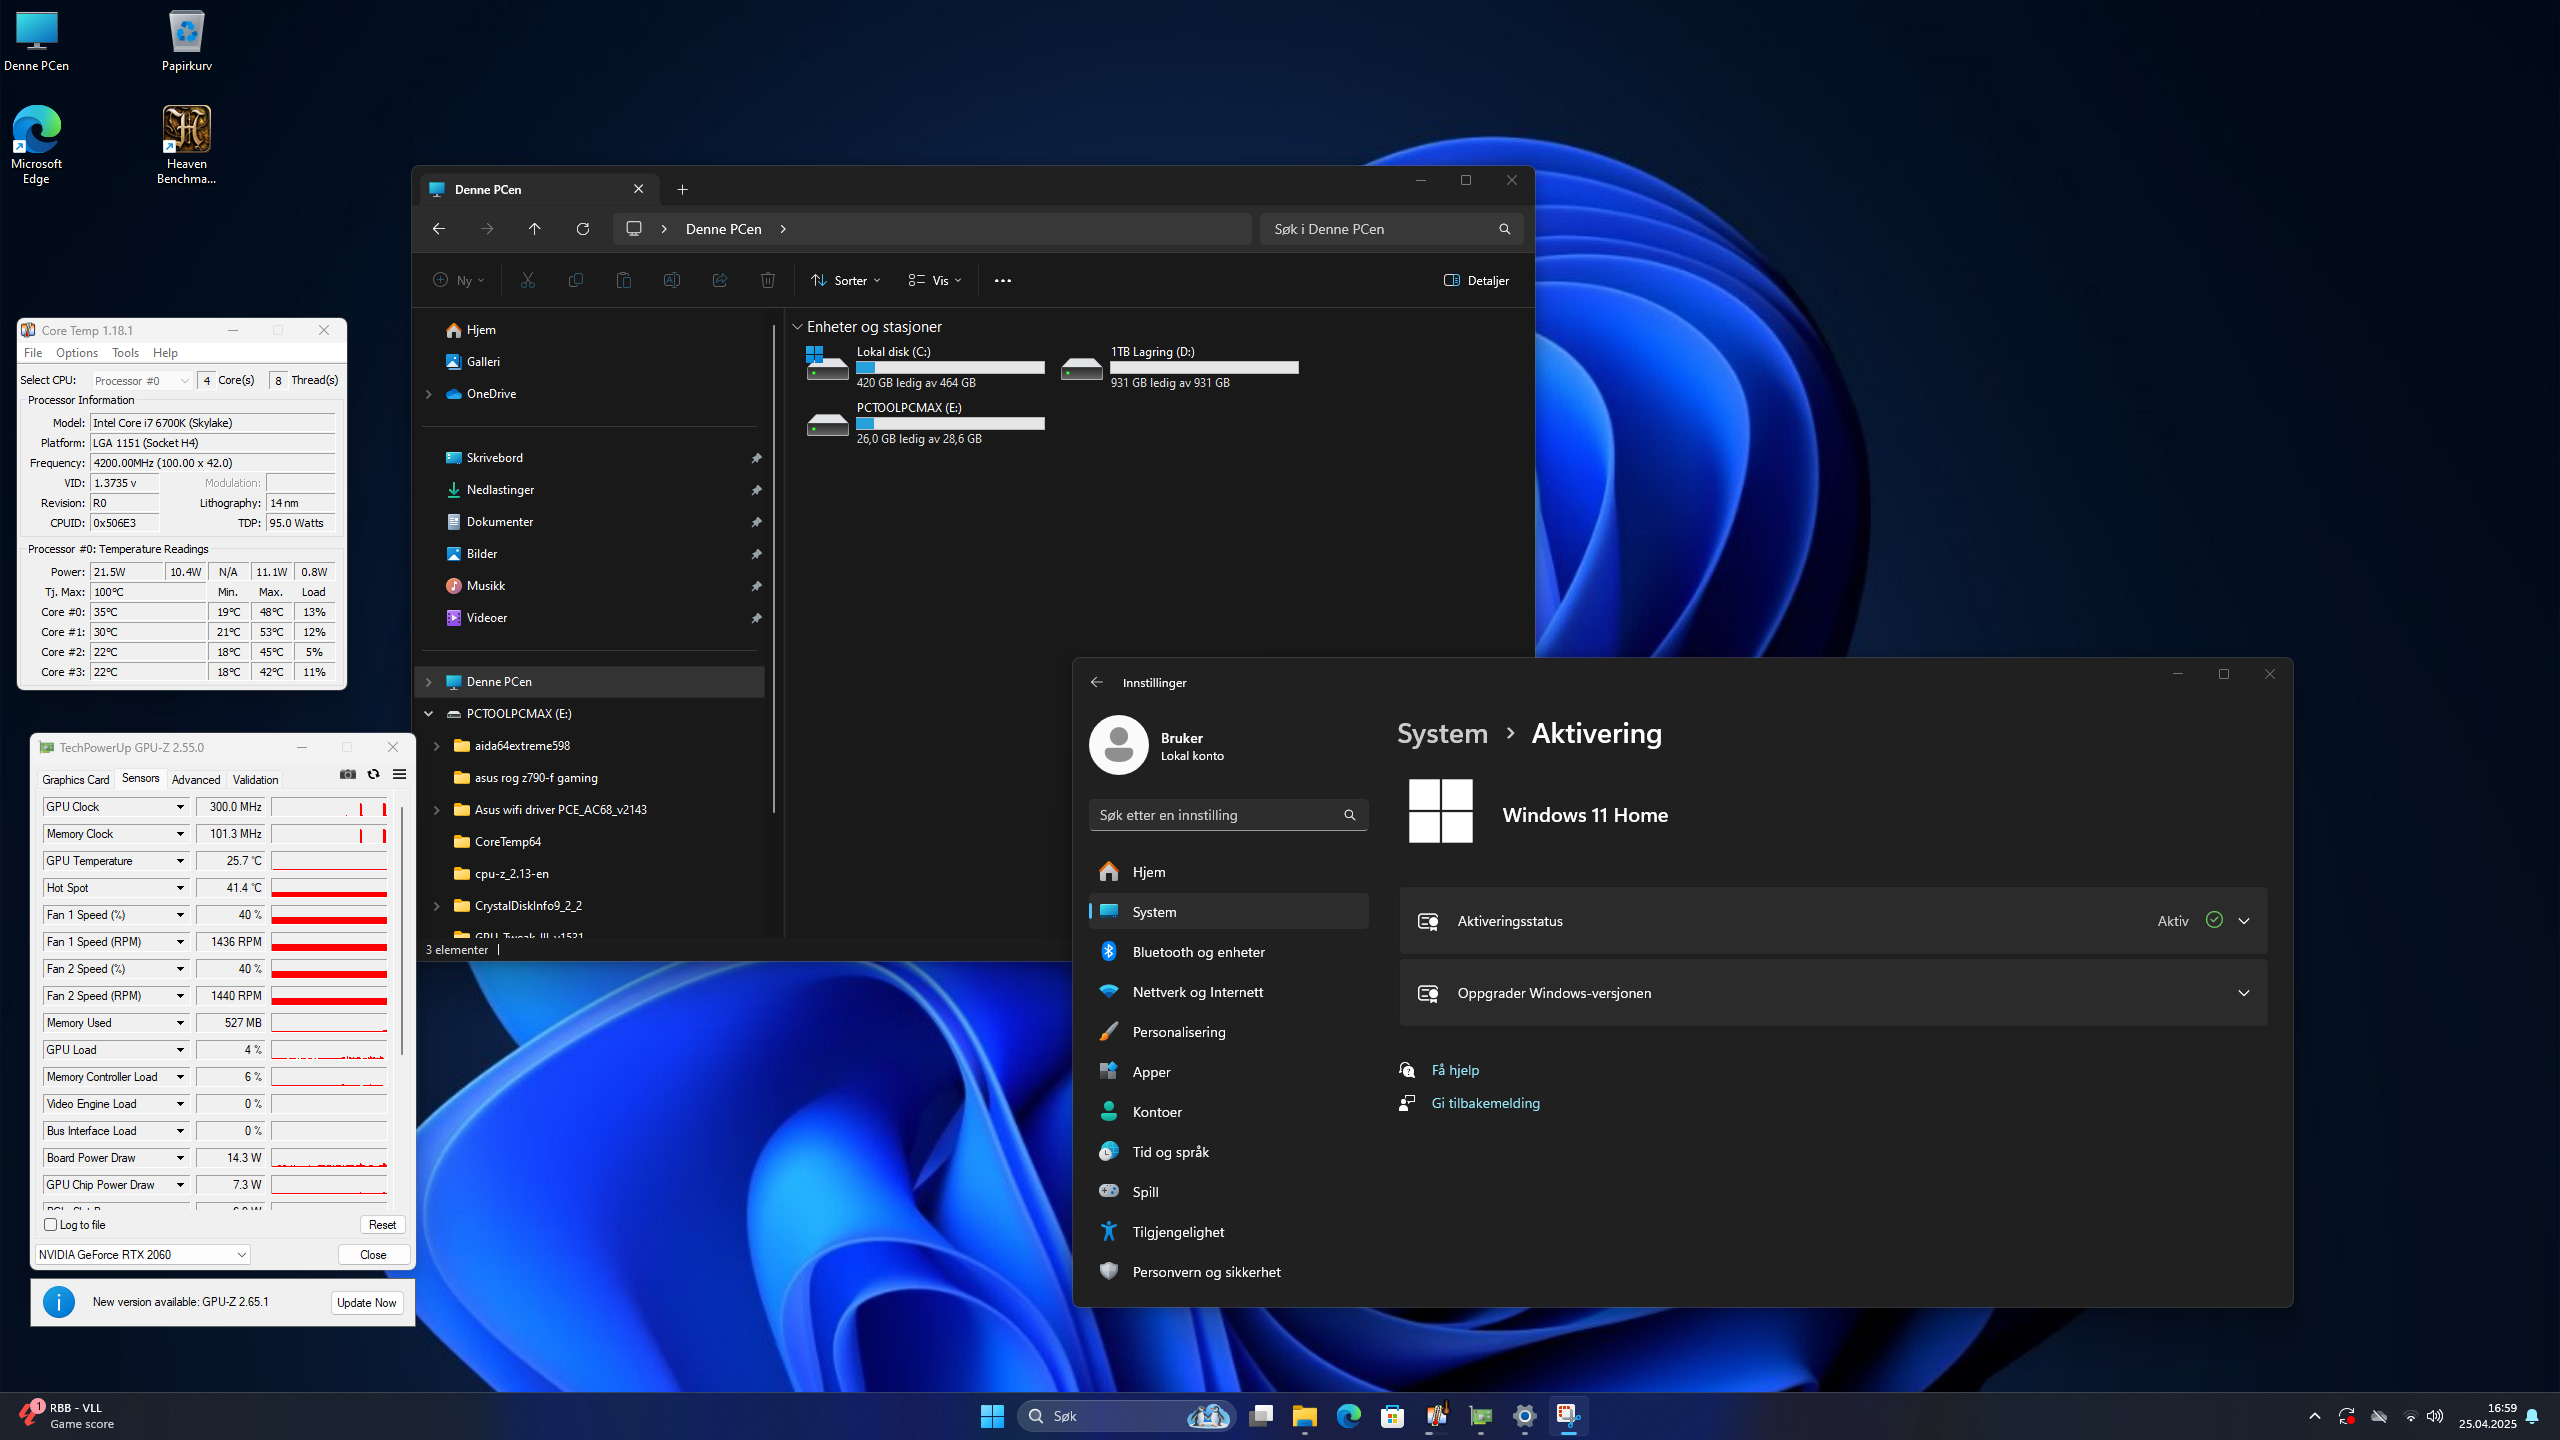Switch to GPU-Z Advanced tab
Image resolution: width=2560 pixels, height=1440 pixels.
tap(196, 779)
